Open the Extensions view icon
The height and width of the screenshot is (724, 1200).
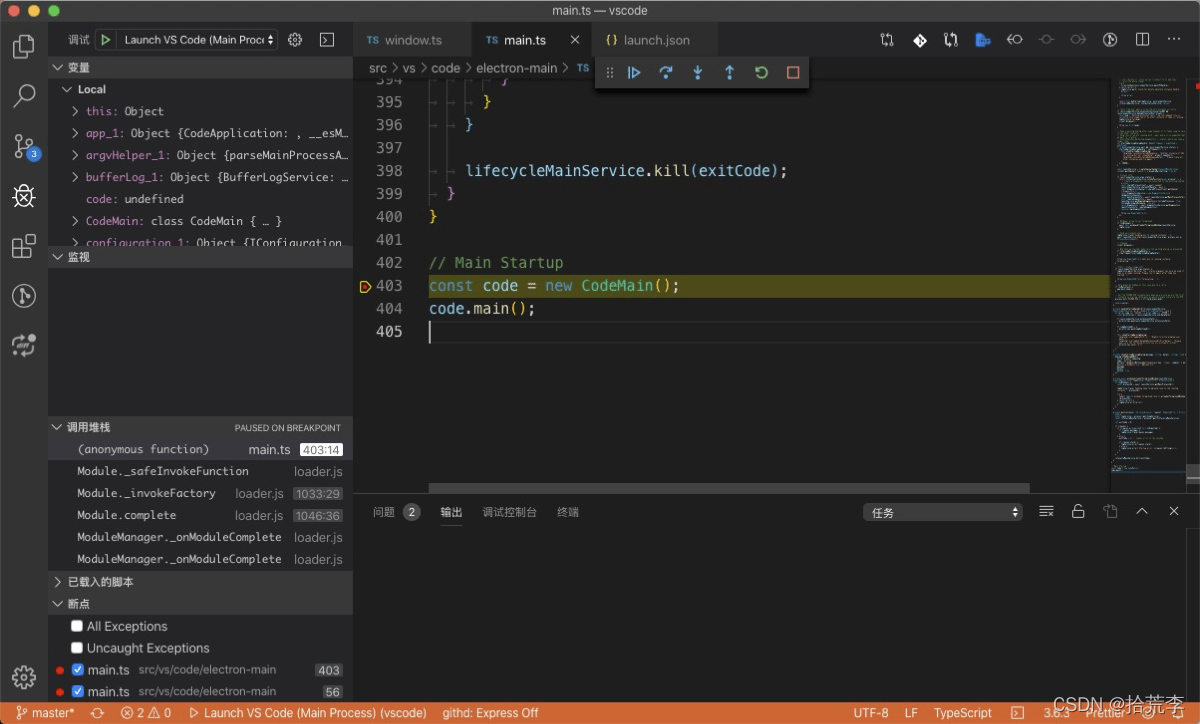pos(24,246)
